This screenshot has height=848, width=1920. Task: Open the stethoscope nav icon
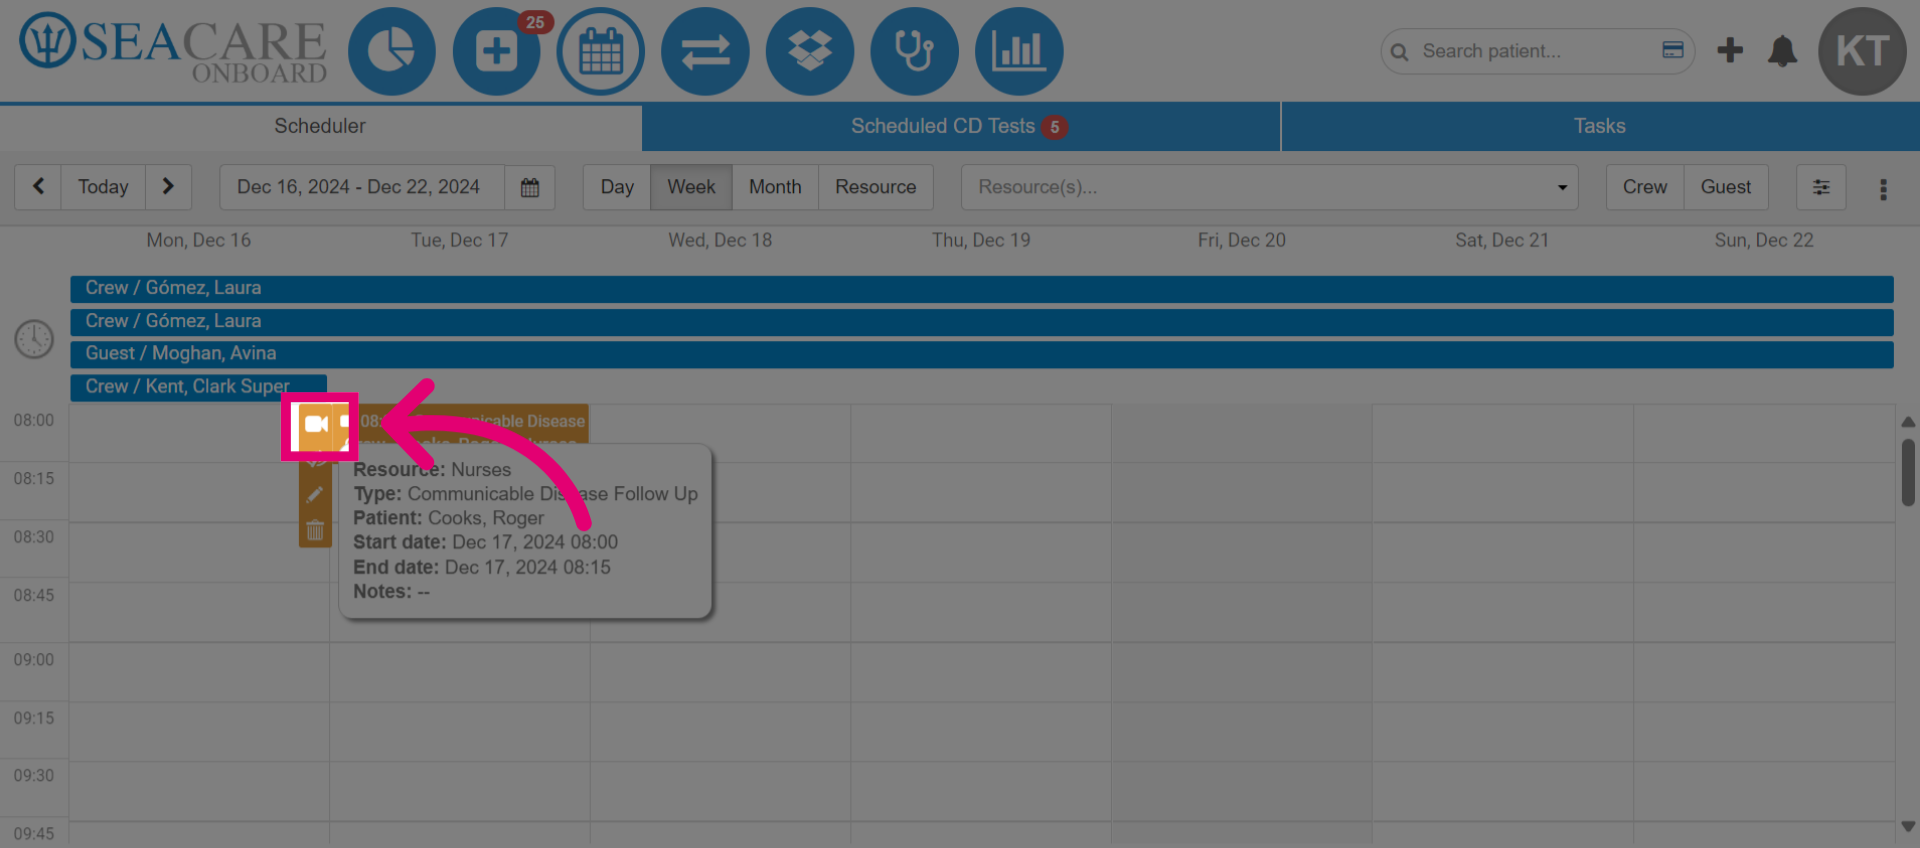point(914,51)
